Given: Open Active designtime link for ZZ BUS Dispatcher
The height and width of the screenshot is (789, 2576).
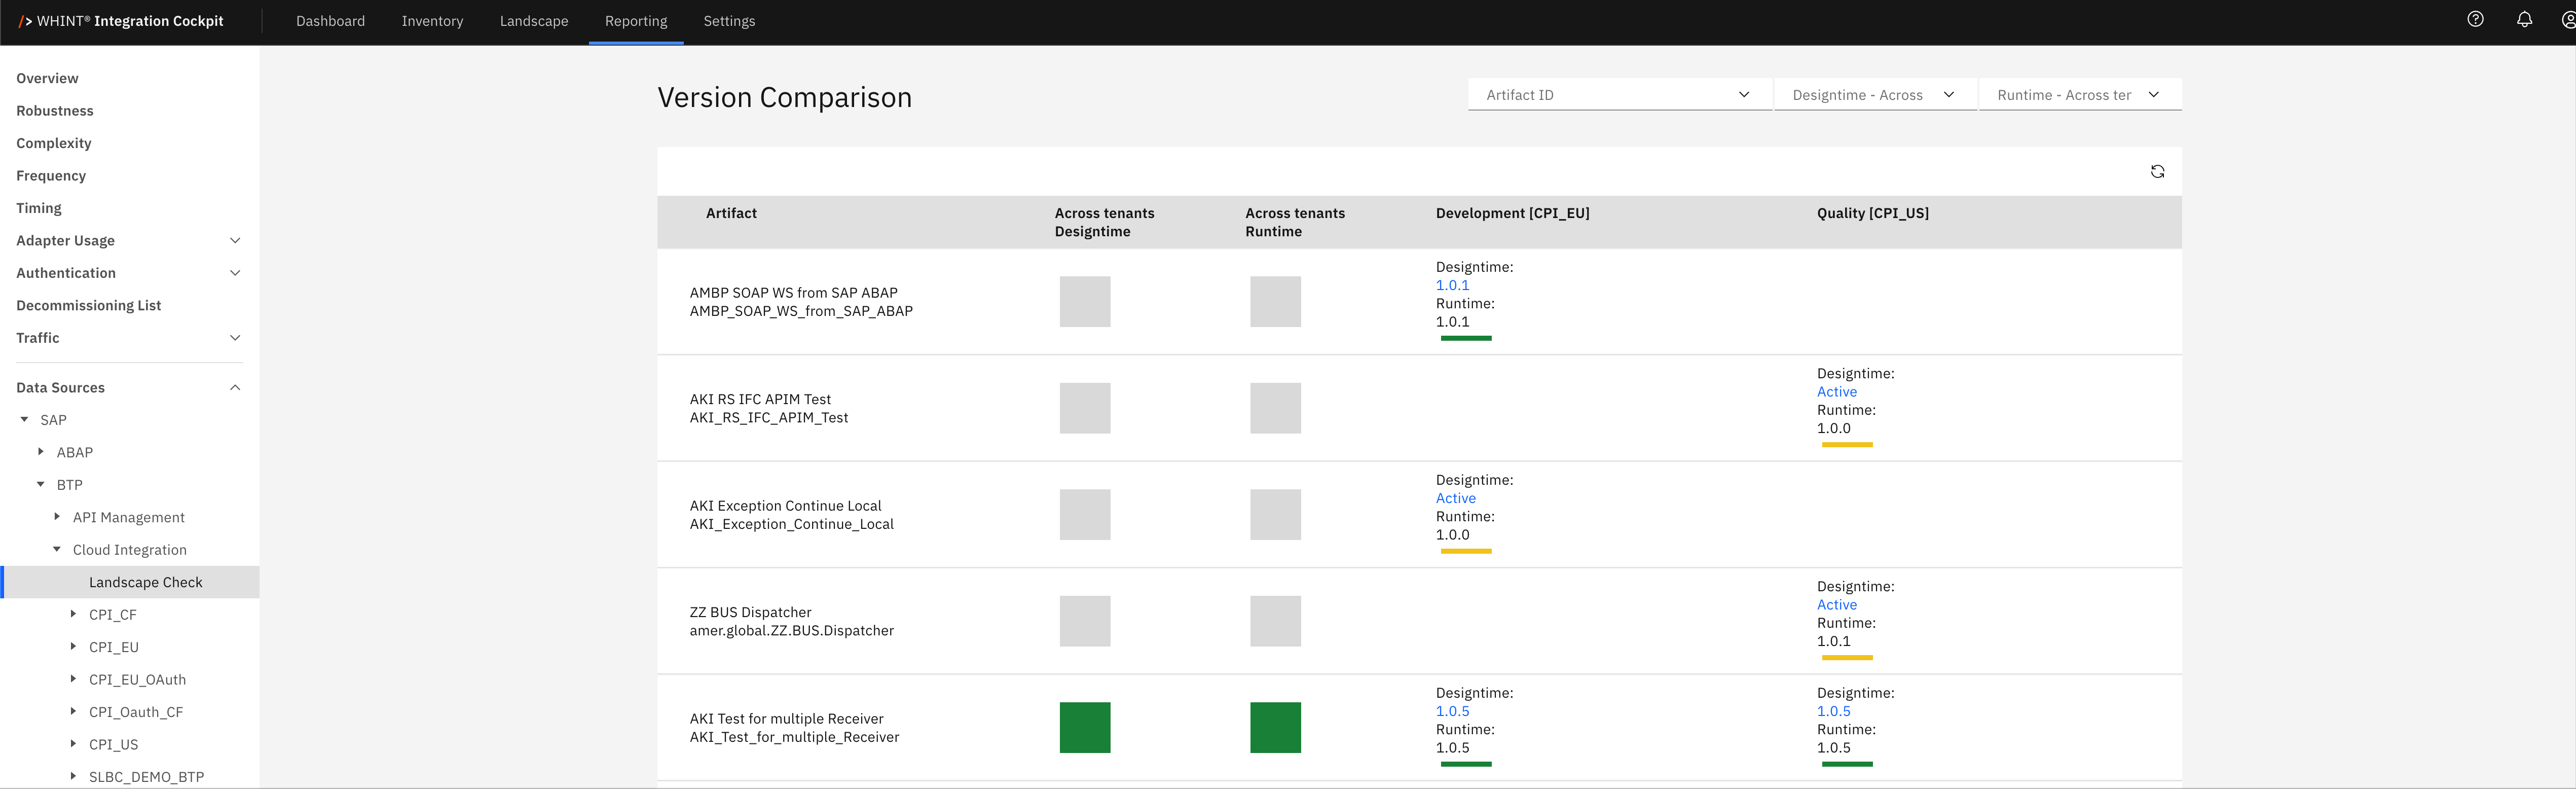Looking at the screenshot, I should coord(1836,604).
